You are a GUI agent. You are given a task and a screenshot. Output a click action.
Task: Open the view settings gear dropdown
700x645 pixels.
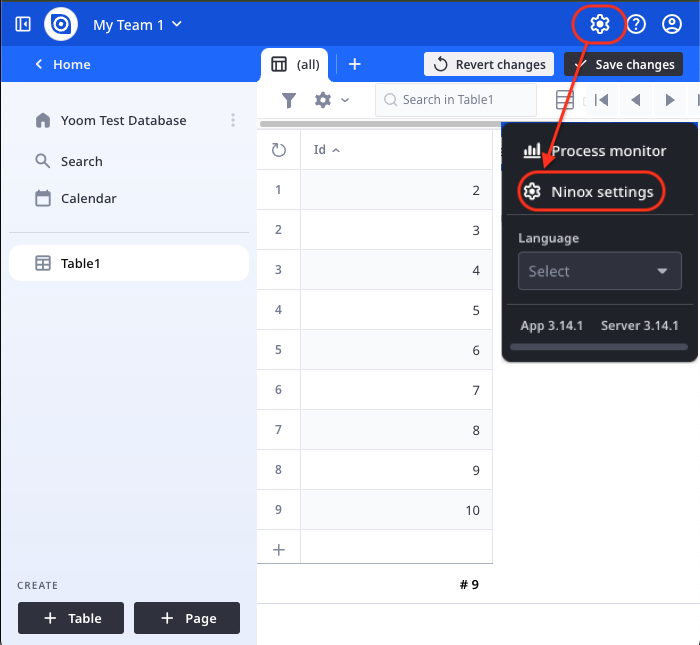pyautogui.click(x=331, y=100)
